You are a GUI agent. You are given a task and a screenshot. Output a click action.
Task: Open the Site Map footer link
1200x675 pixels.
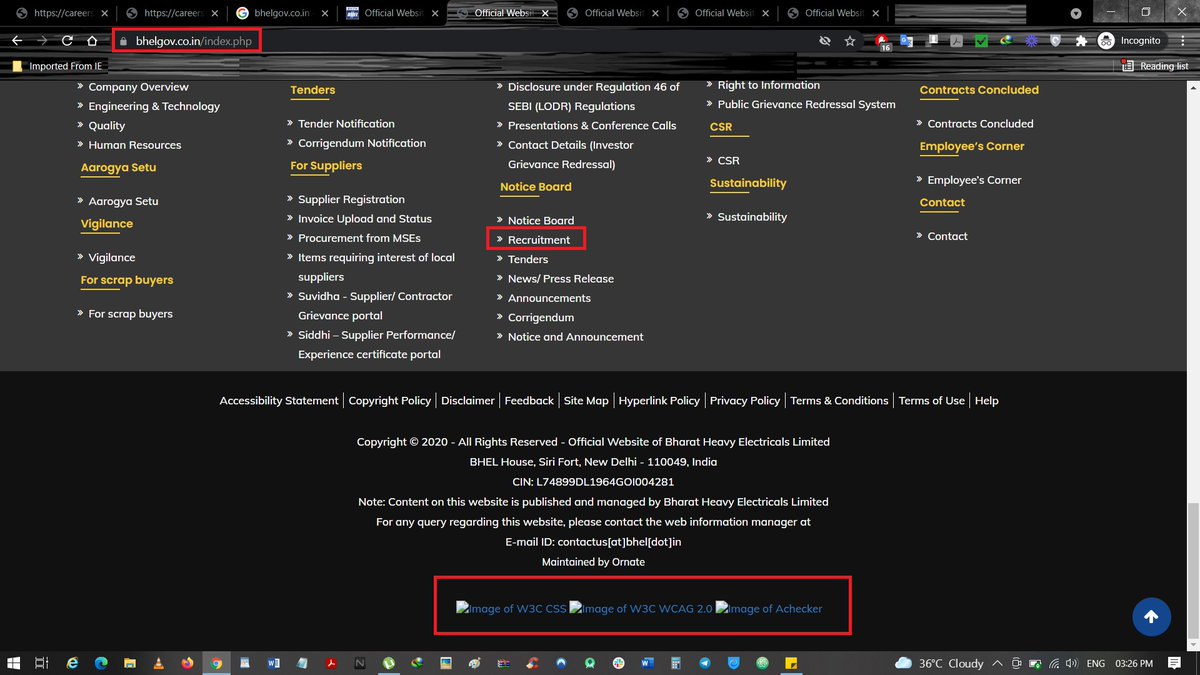tap(586, 401)
